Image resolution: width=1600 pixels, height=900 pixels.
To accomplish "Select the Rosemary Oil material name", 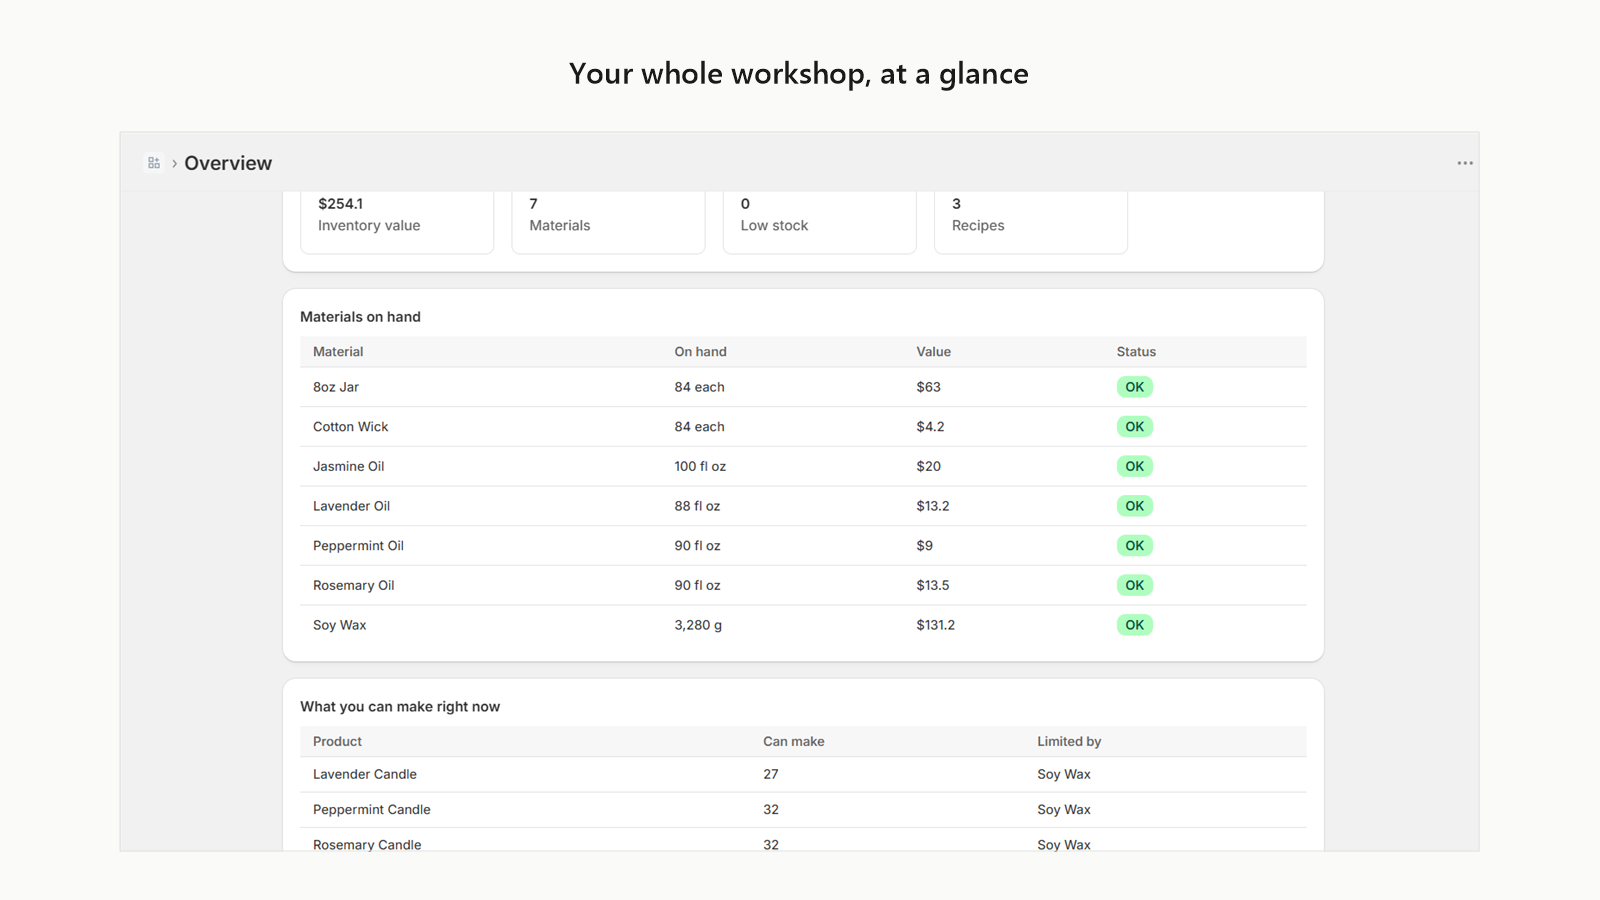I will tap(353, 585).
